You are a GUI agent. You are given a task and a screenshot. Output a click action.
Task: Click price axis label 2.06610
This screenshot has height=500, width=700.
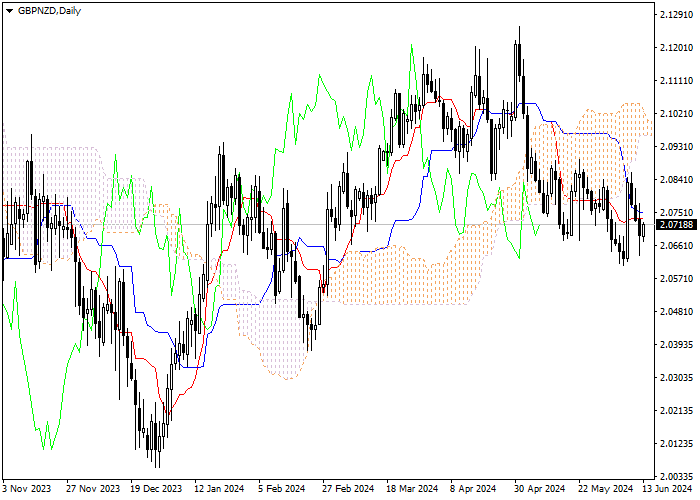(676, 246)
